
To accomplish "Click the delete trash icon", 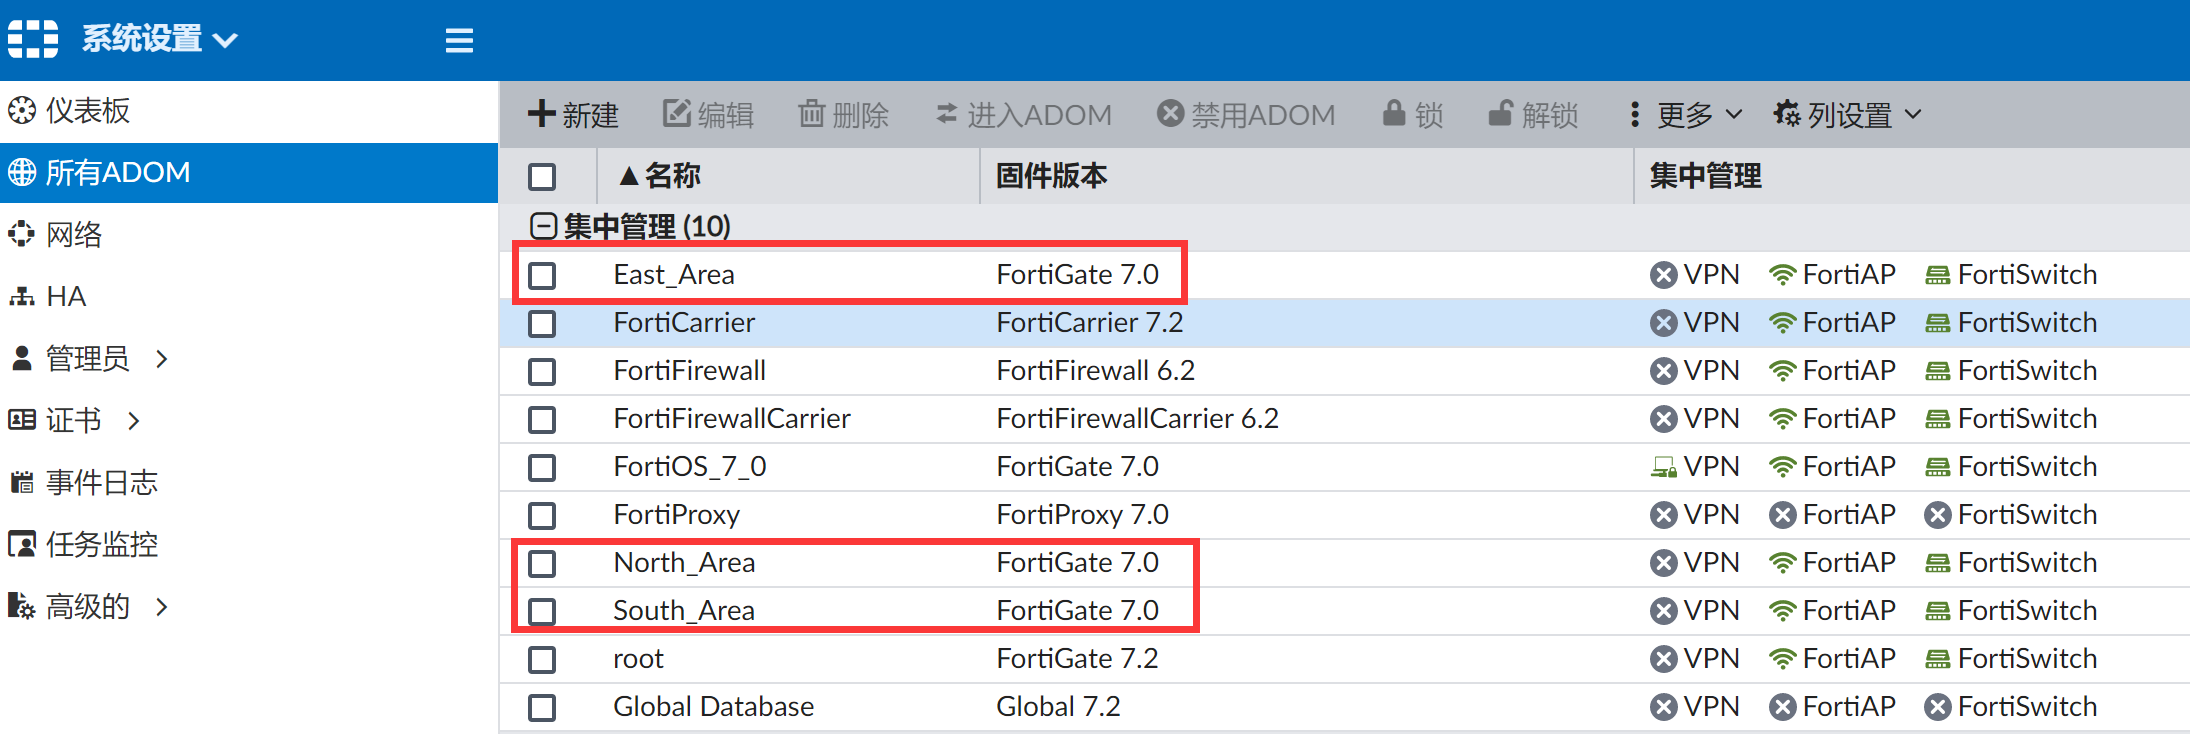I will point(811,113).
